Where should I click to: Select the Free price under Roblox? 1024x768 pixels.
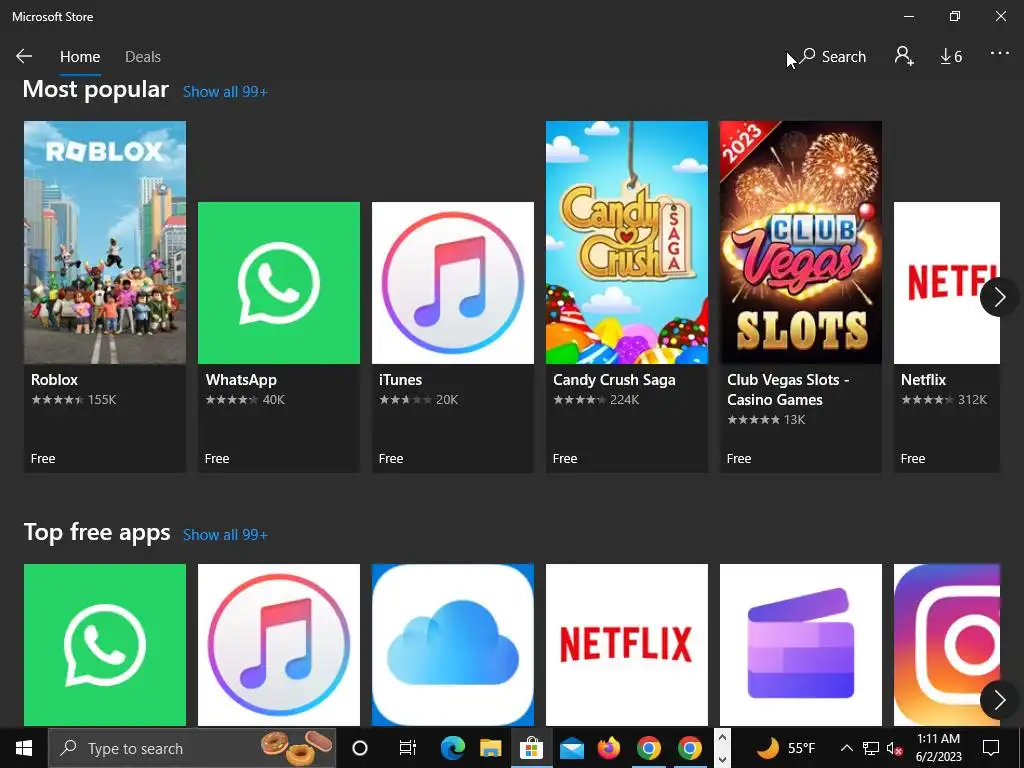pyautogui.click(x=43, y=458)
